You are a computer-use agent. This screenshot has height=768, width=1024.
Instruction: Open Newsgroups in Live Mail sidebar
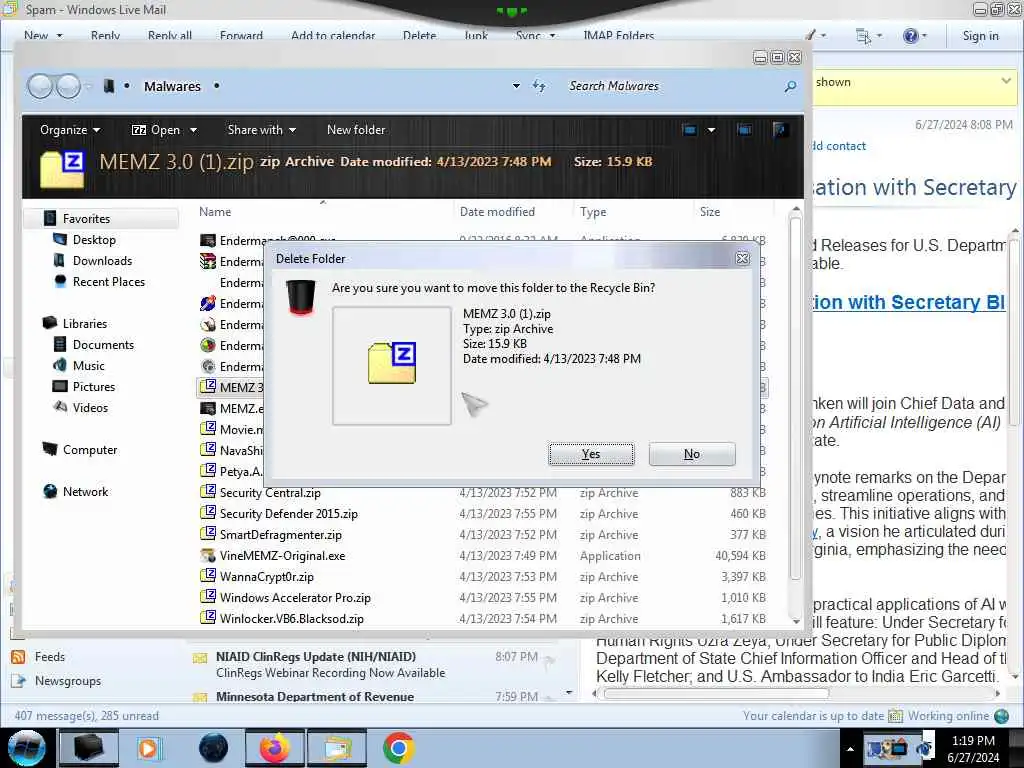point(68,680)
